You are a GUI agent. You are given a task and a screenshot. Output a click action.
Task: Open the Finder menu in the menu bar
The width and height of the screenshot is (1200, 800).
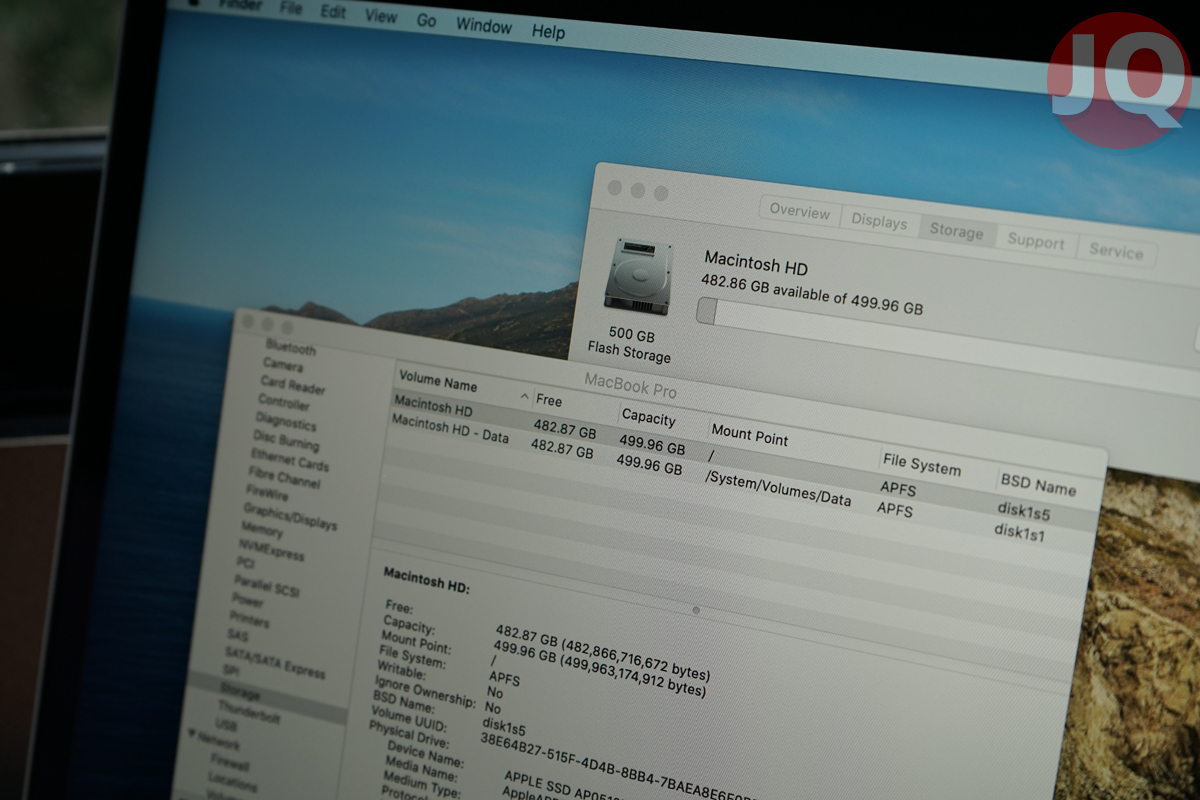point(242,3)
